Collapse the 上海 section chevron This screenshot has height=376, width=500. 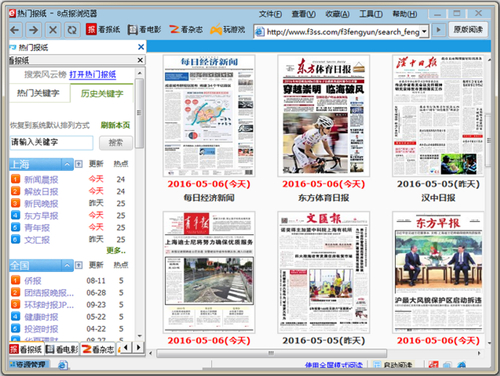[x=67, y=164]
